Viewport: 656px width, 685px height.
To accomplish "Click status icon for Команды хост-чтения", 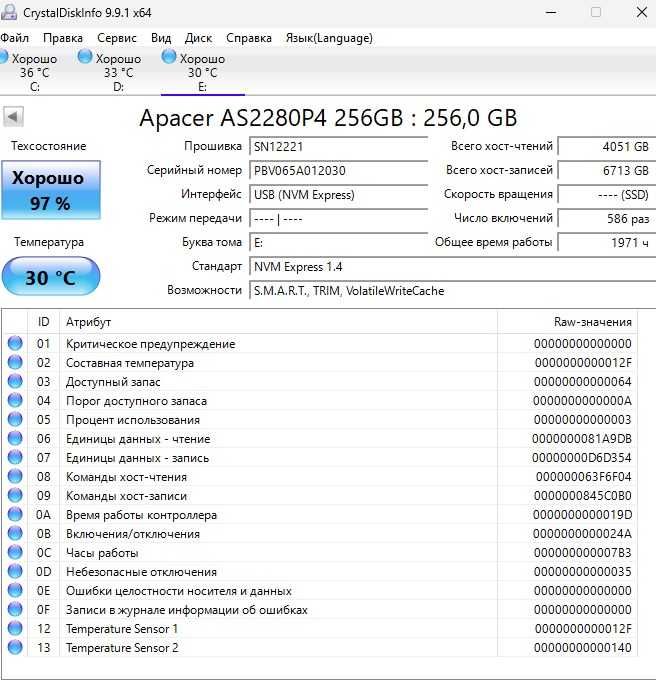I will click(x=15, y=476).
